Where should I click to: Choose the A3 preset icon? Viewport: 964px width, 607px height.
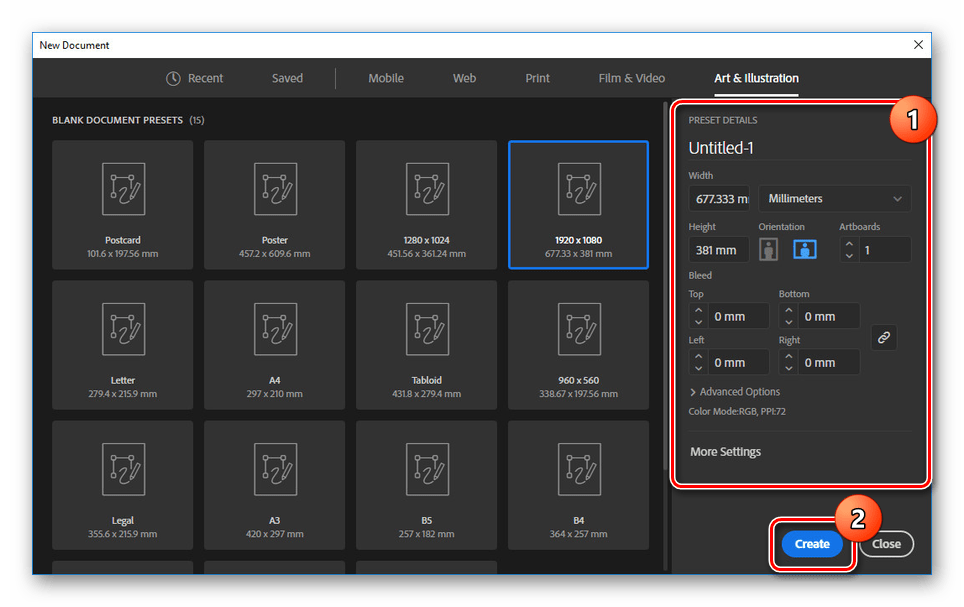(x=275, y=469)
